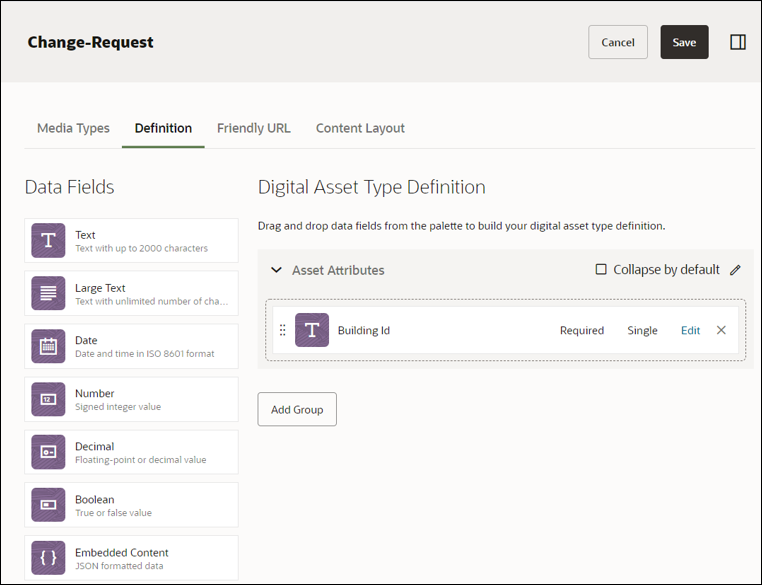This screenshot has height=585, width=762.
Task: Click the Large Text field label
Action: pyautogui.click(x=100, y=288)
